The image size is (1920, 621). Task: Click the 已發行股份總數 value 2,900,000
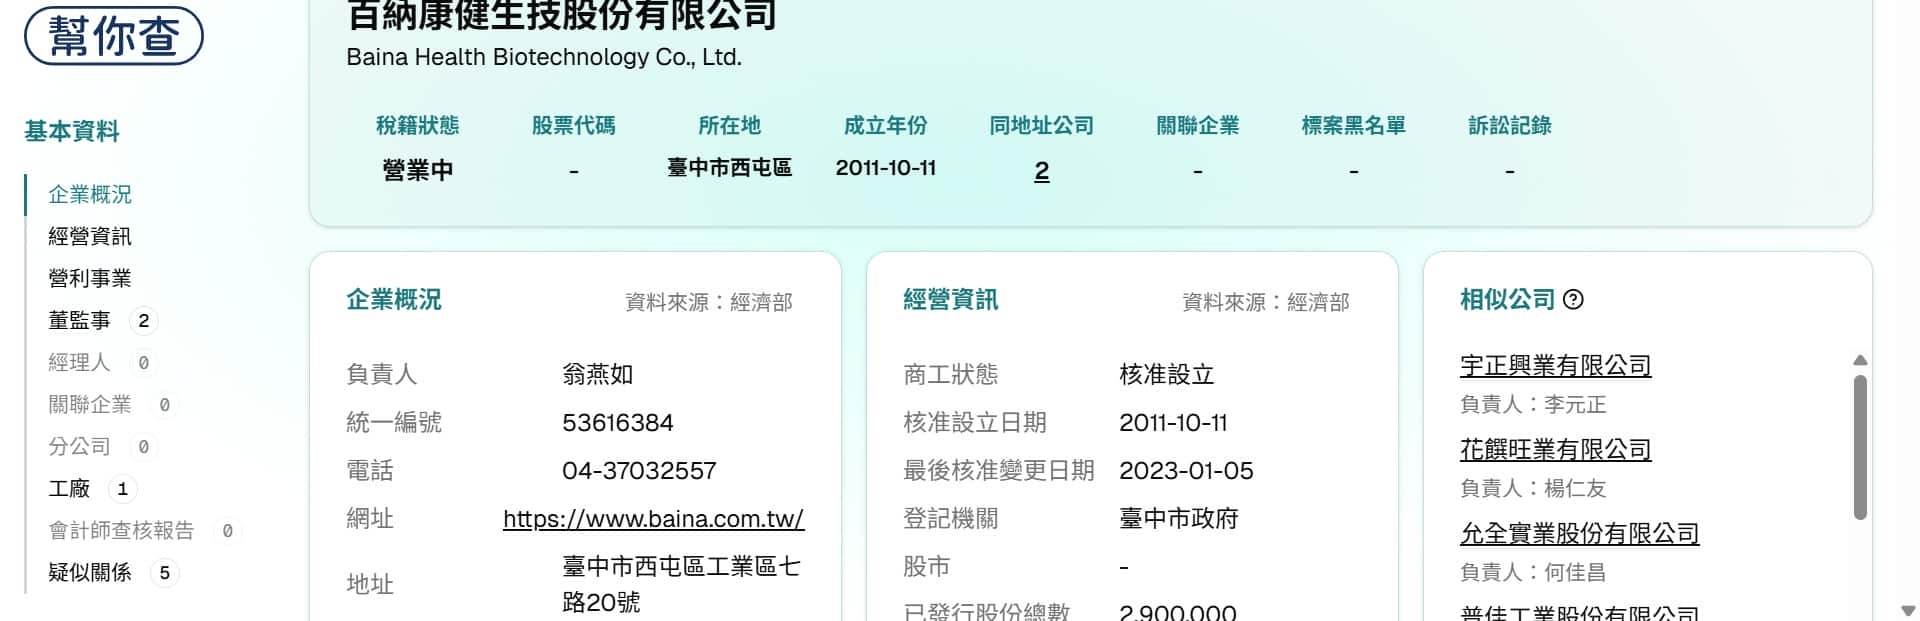1177,611
